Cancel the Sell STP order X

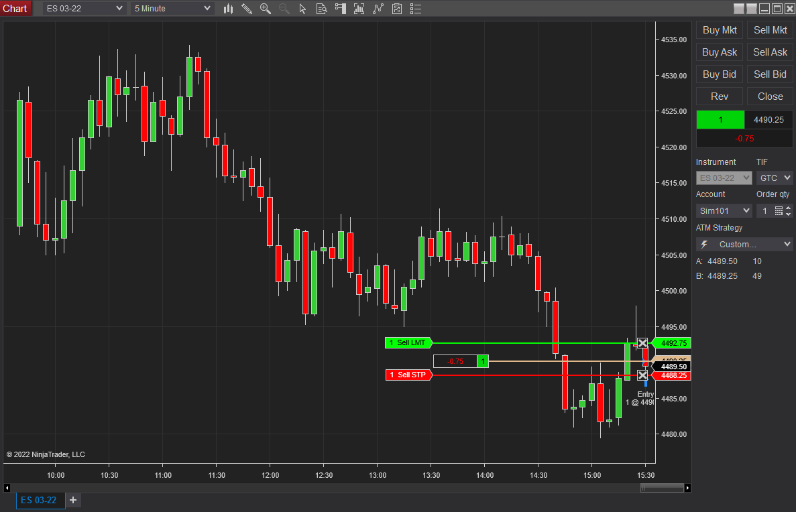(642, 376)
